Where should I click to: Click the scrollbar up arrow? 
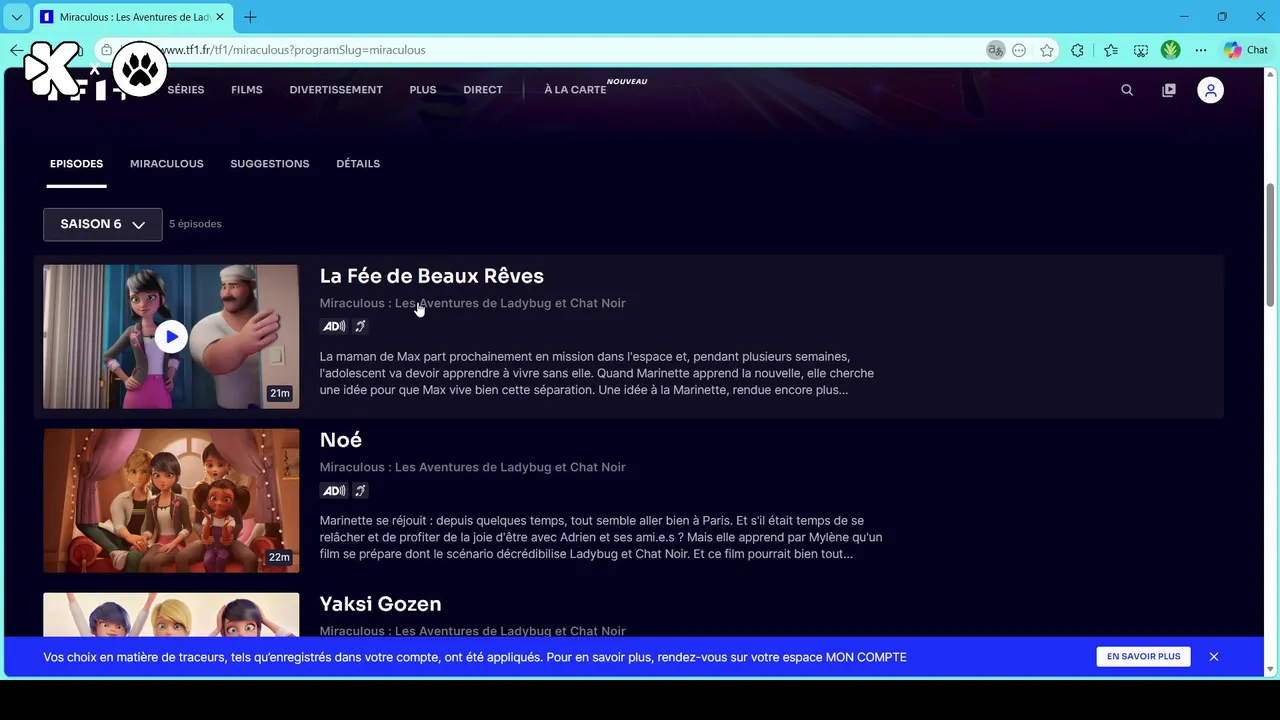[1271, 76]
